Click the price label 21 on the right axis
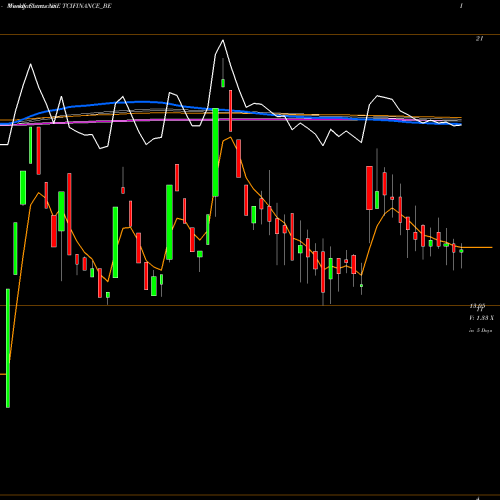This screenshot has width=500, height=500. click(479, 39)
